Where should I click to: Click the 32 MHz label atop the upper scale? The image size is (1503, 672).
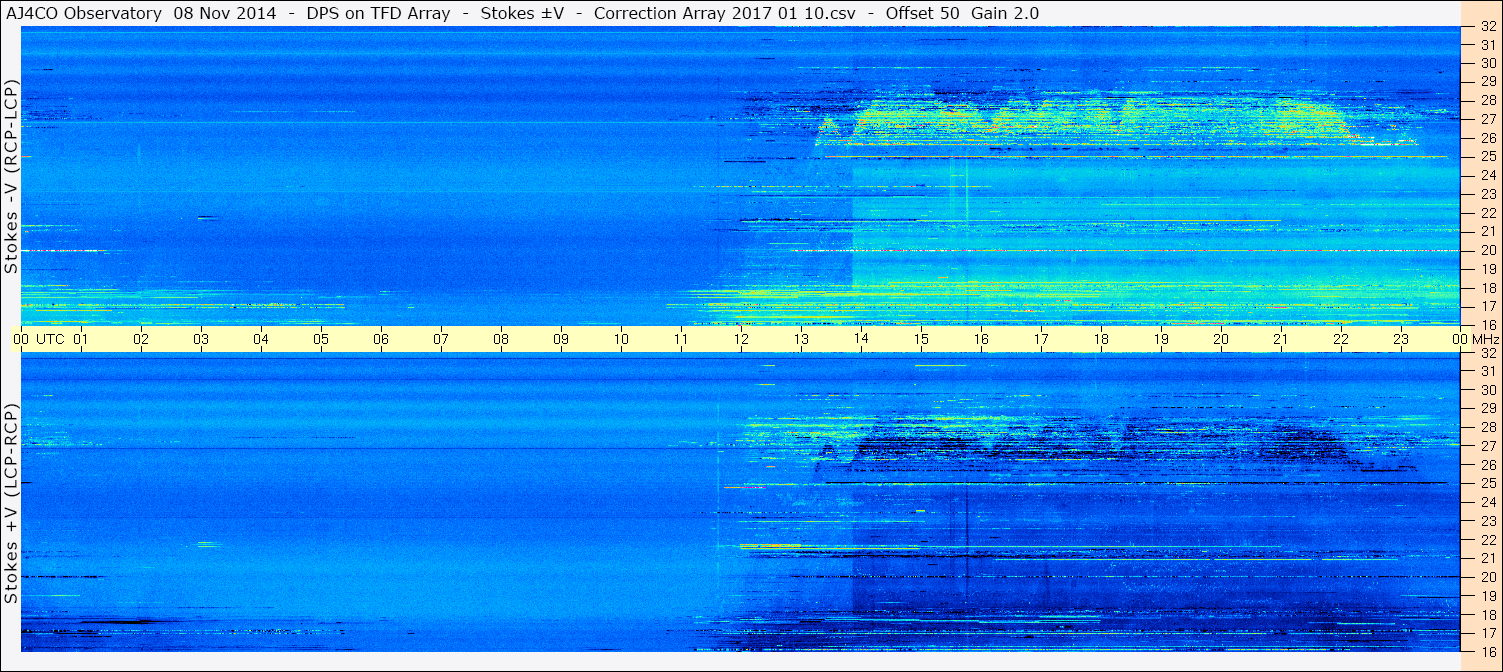pyautogui.click(x=1487, y=27)
